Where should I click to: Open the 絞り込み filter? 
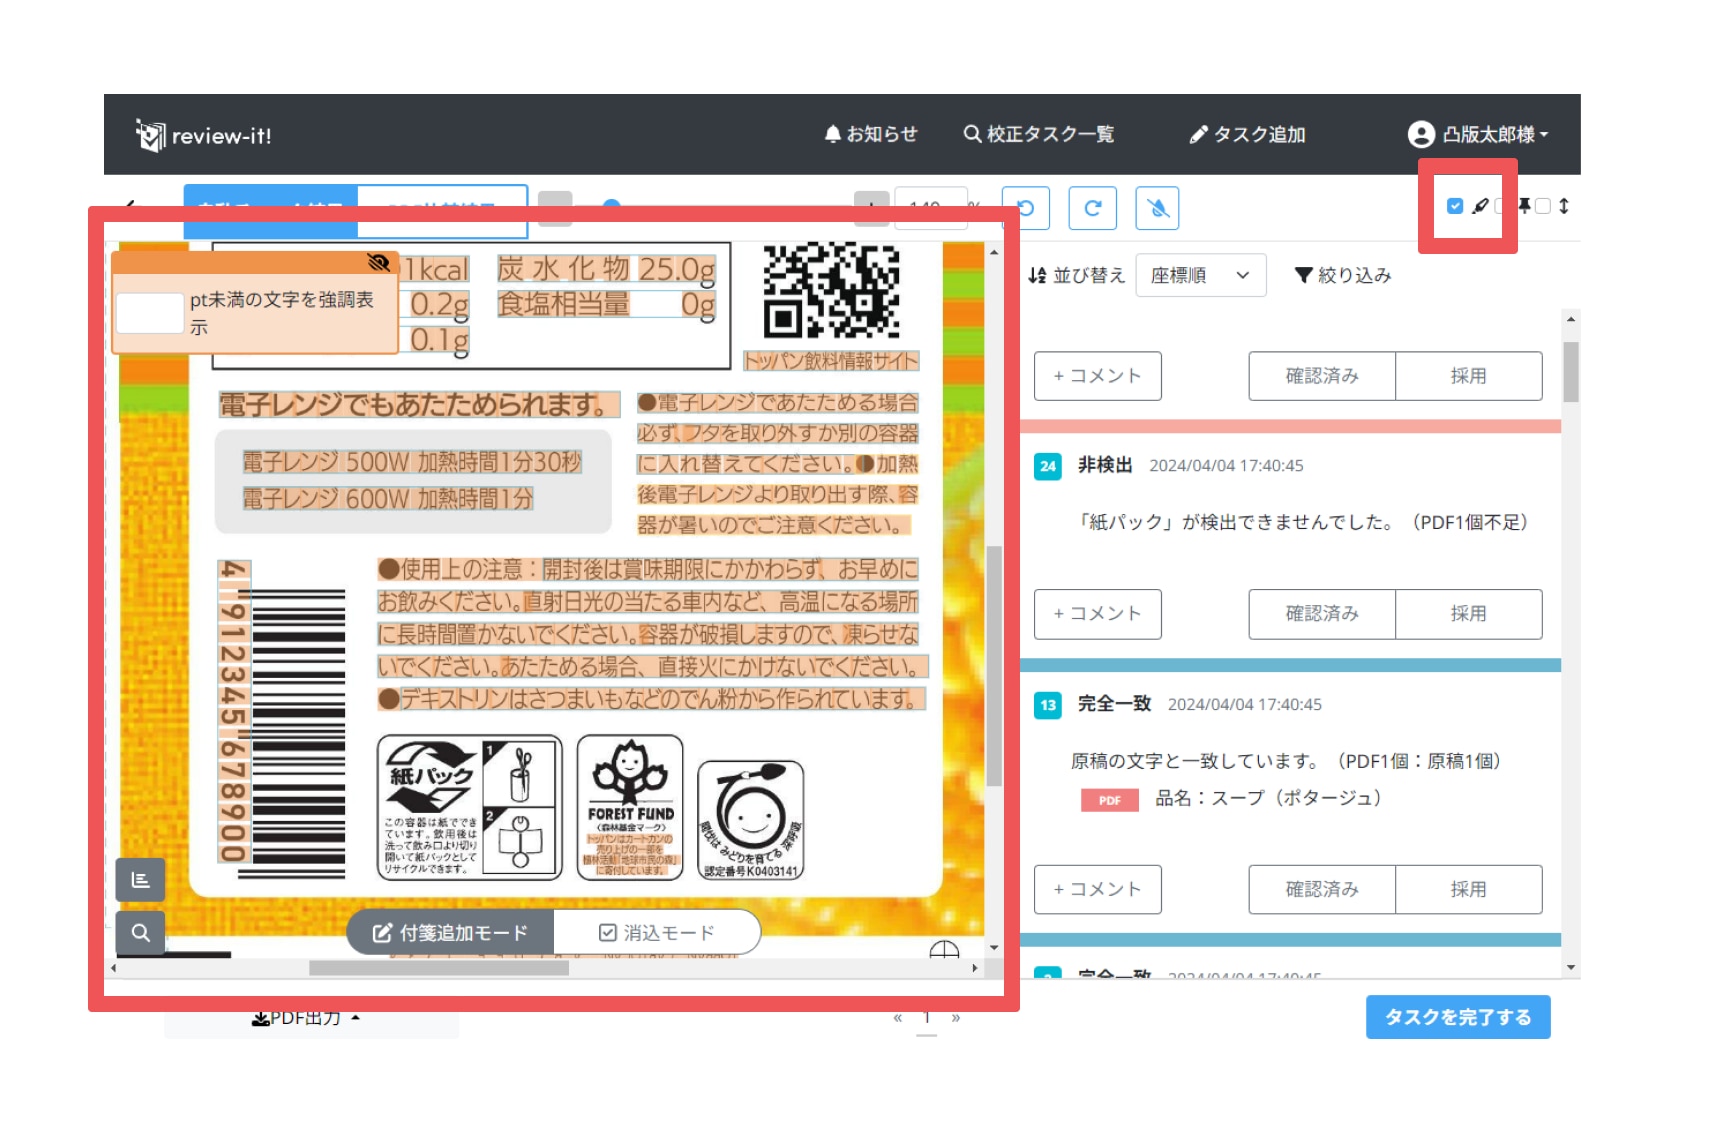pyautogui.click(x=1343, y=275)
